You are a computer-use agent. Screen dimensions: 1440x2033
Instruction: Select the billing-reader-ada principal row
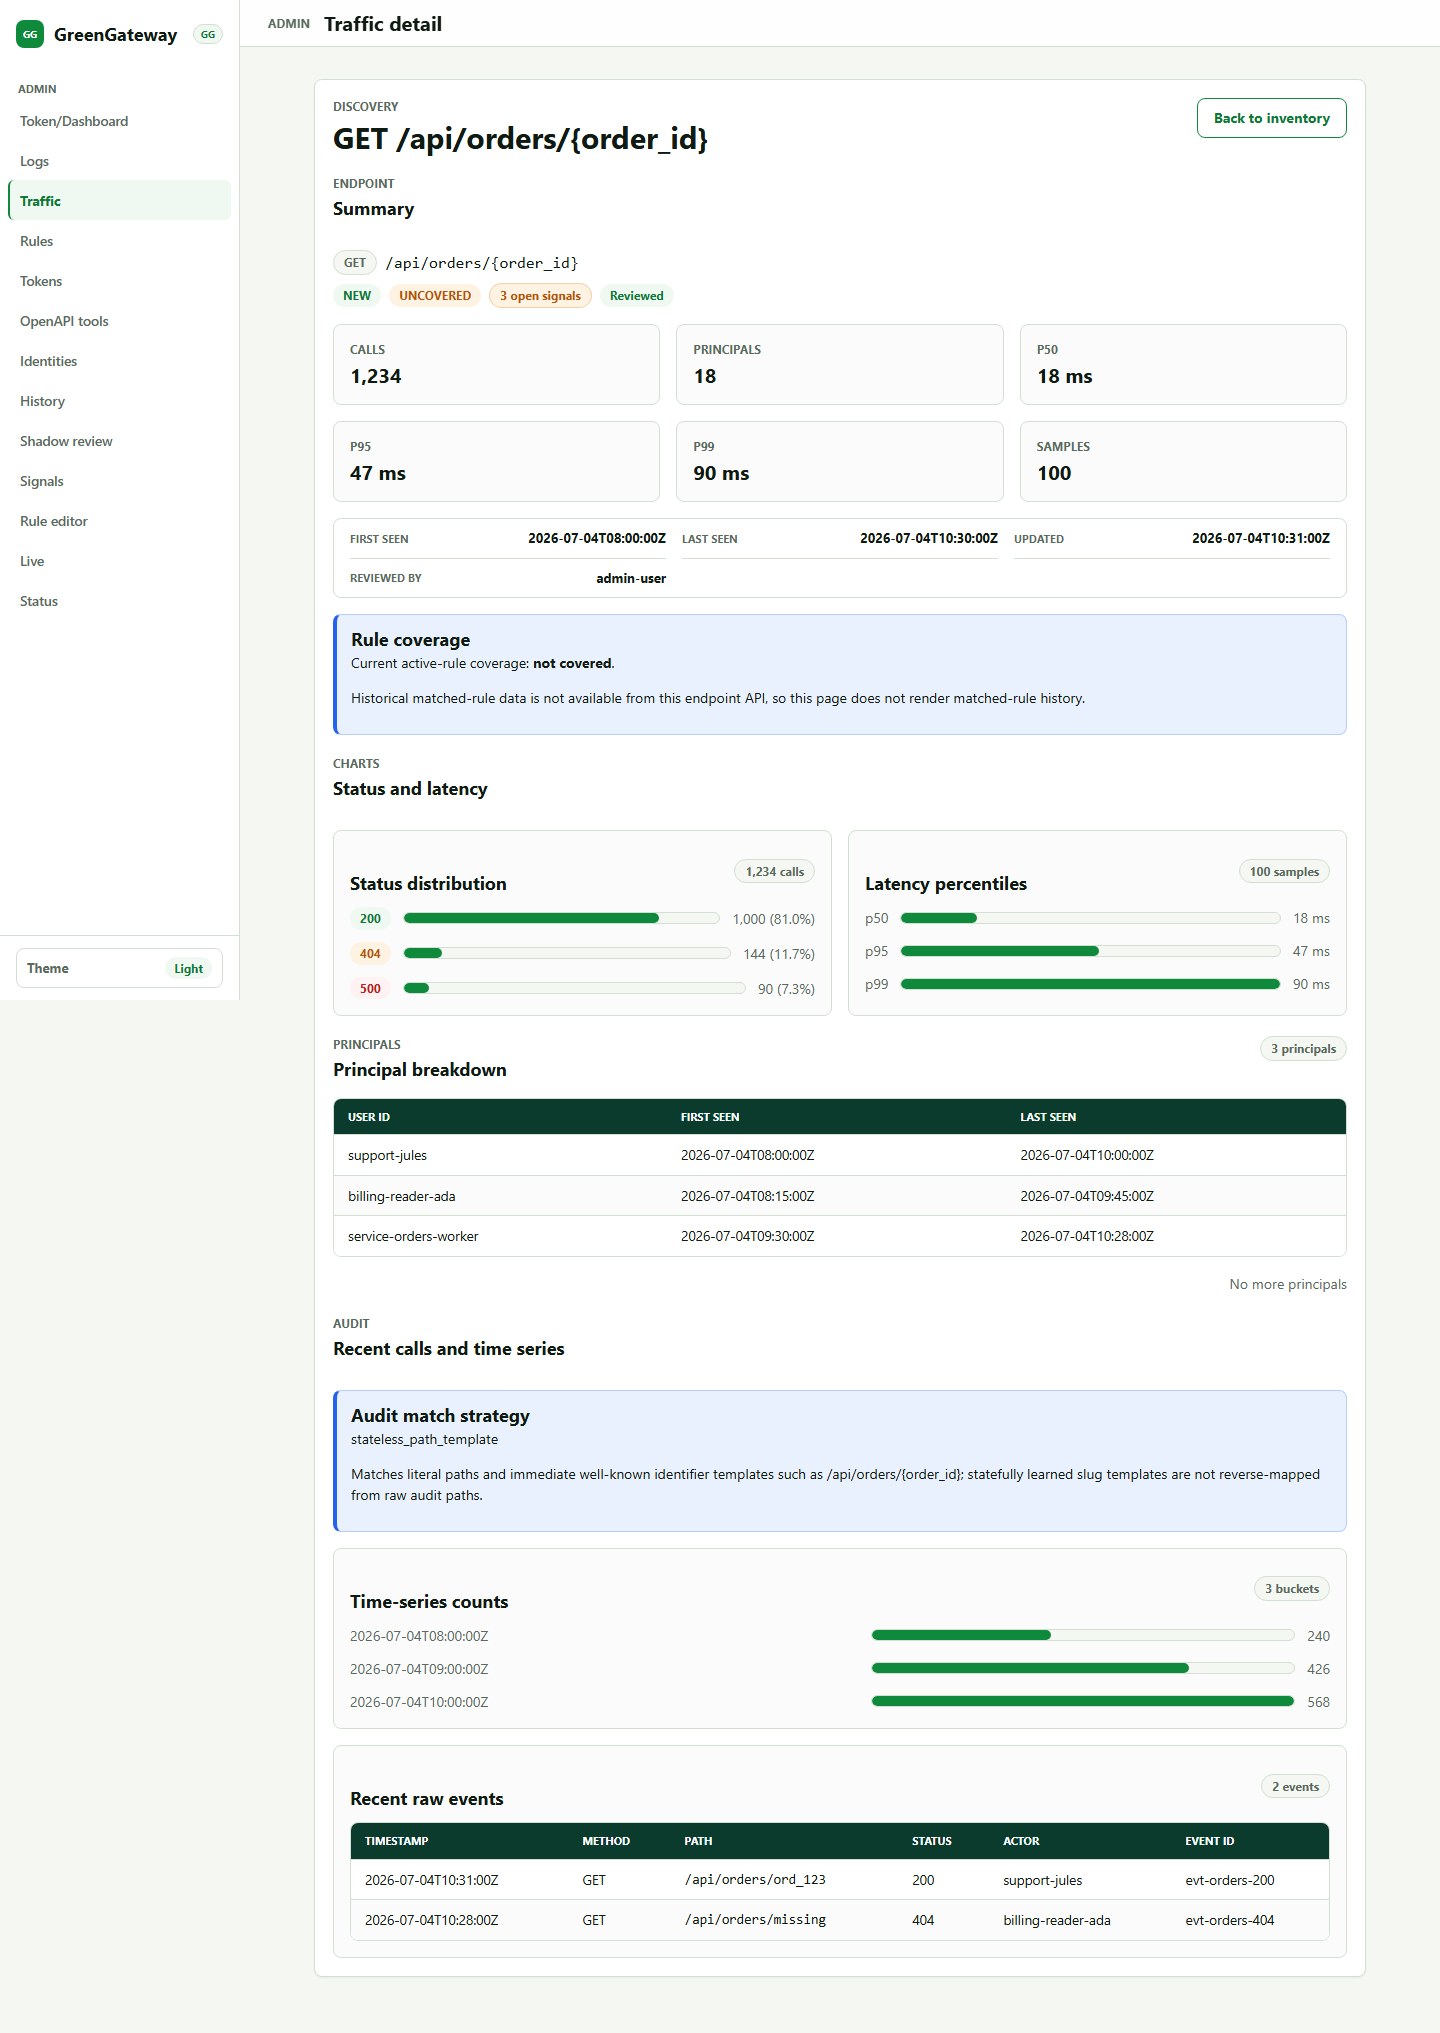point(839,1196)
